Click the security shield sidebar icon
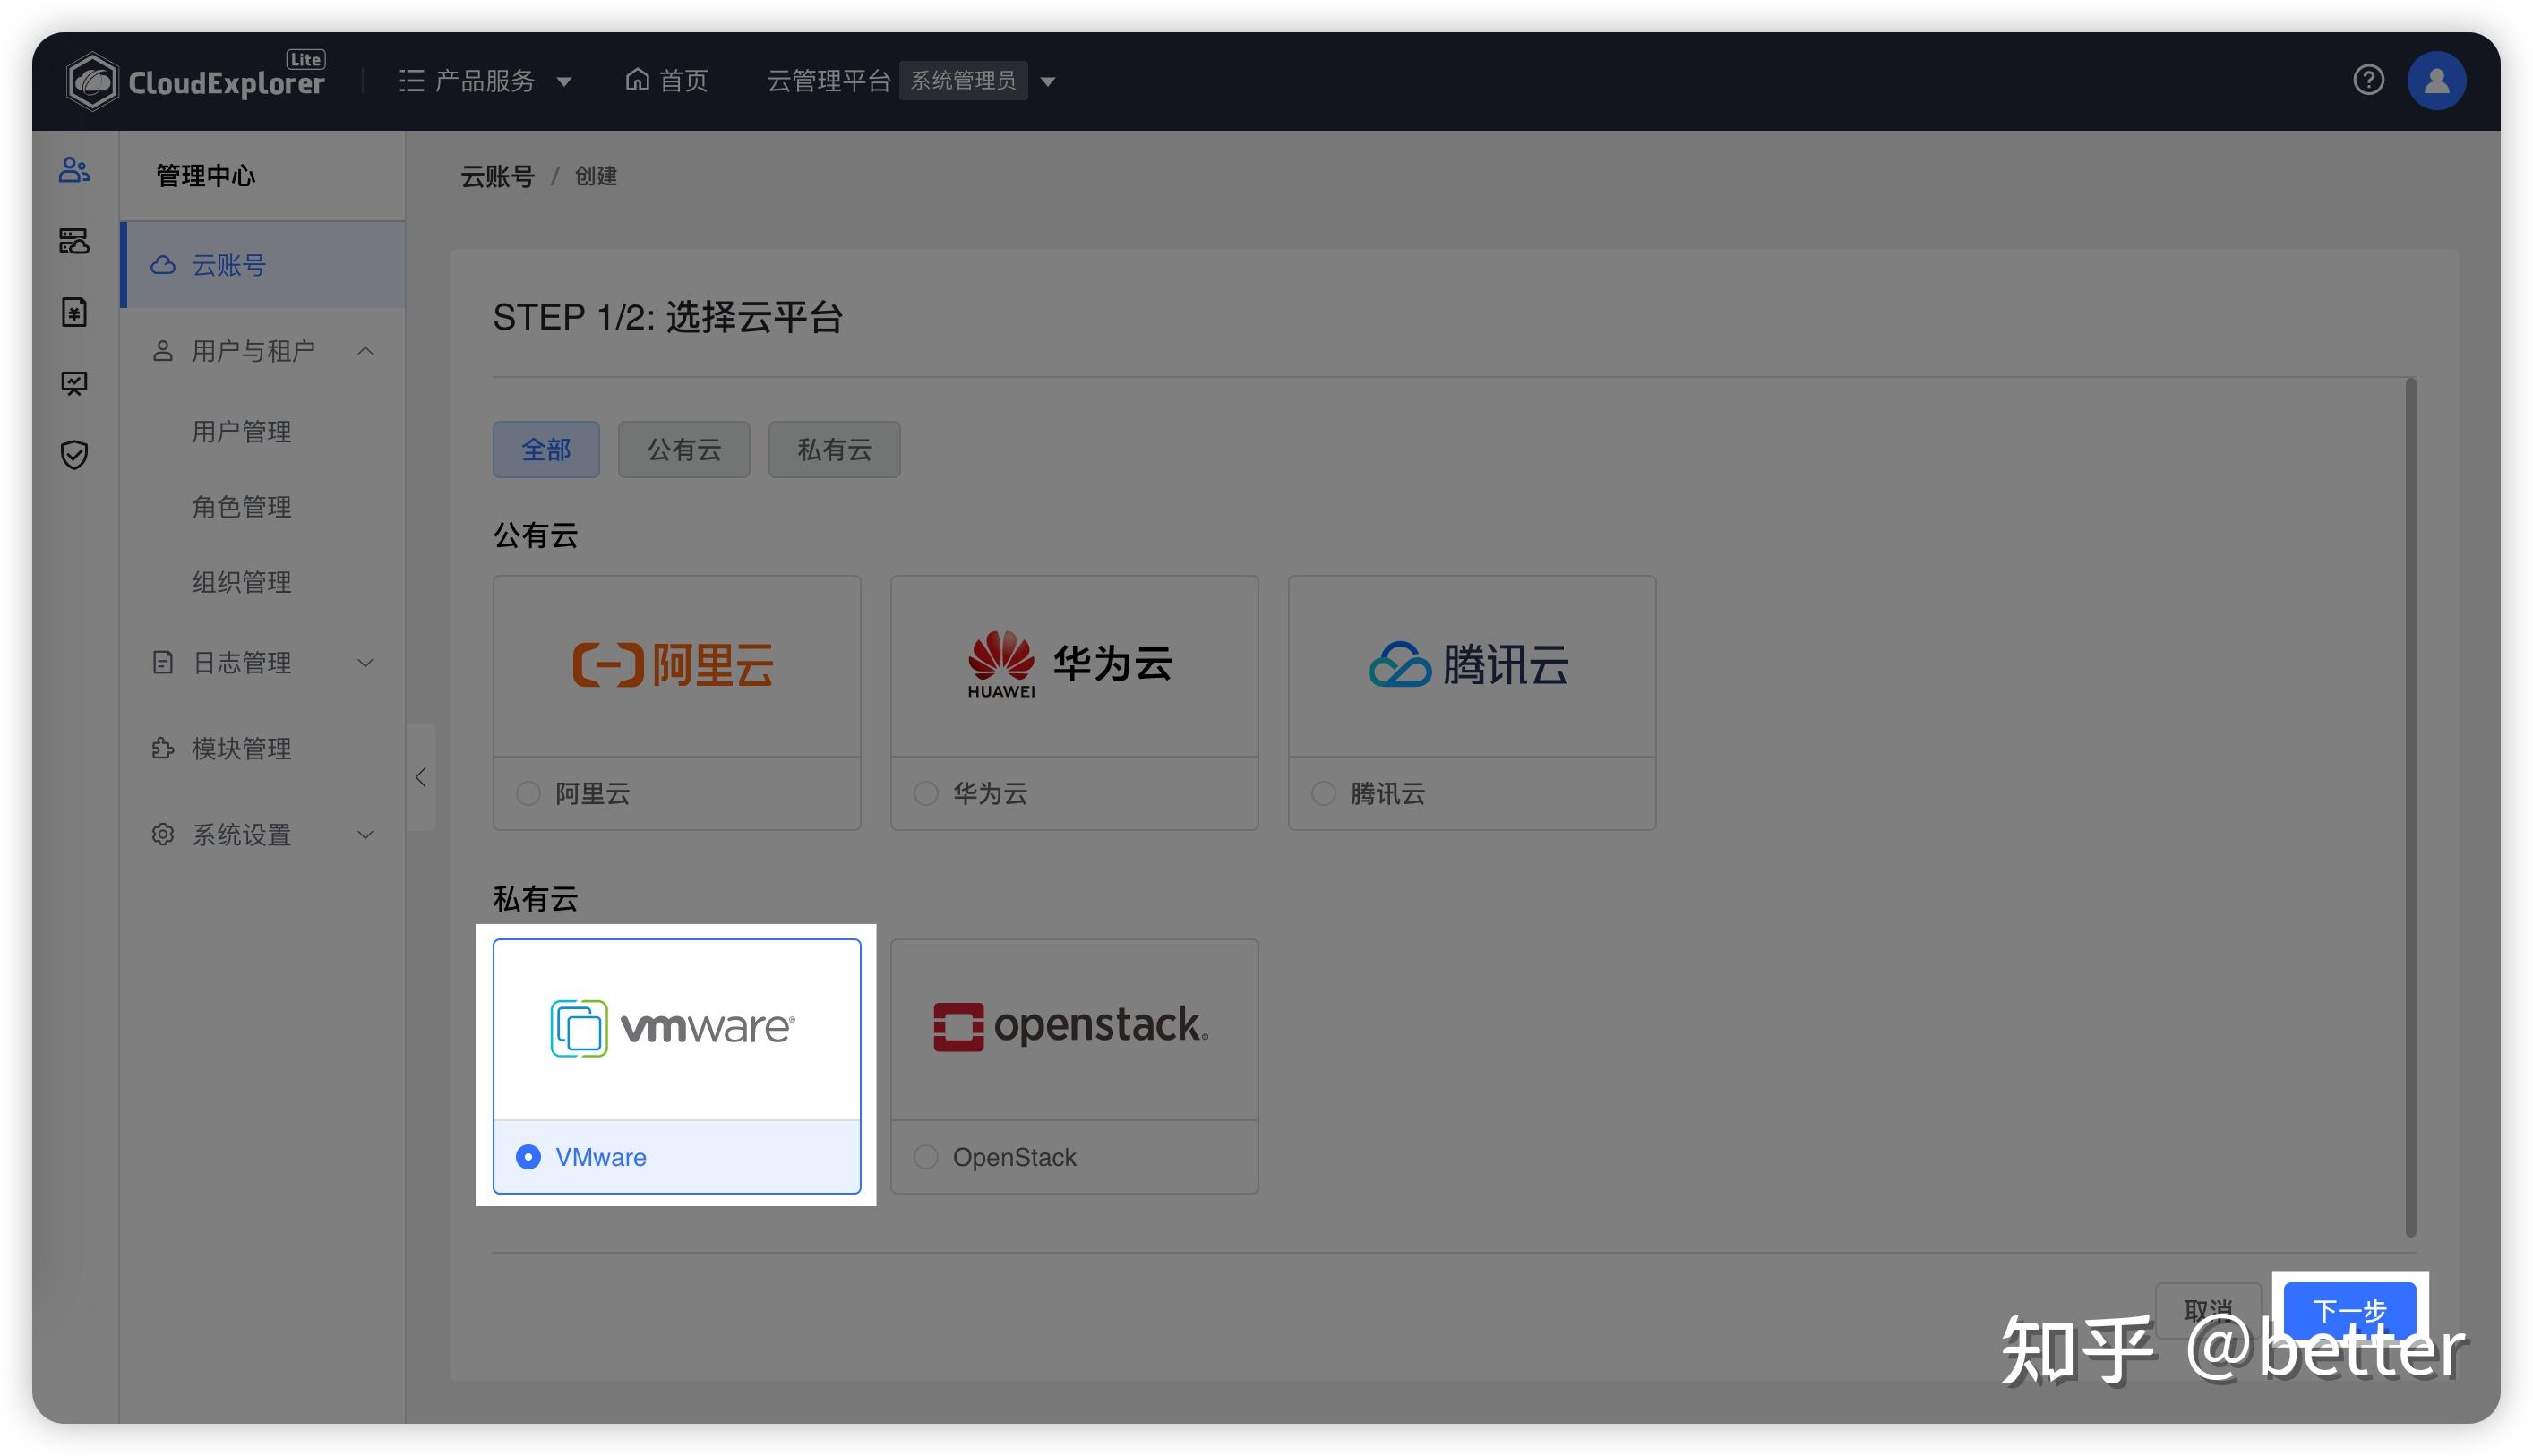Screen dimensions: 2533x1456 pos(75,455)
